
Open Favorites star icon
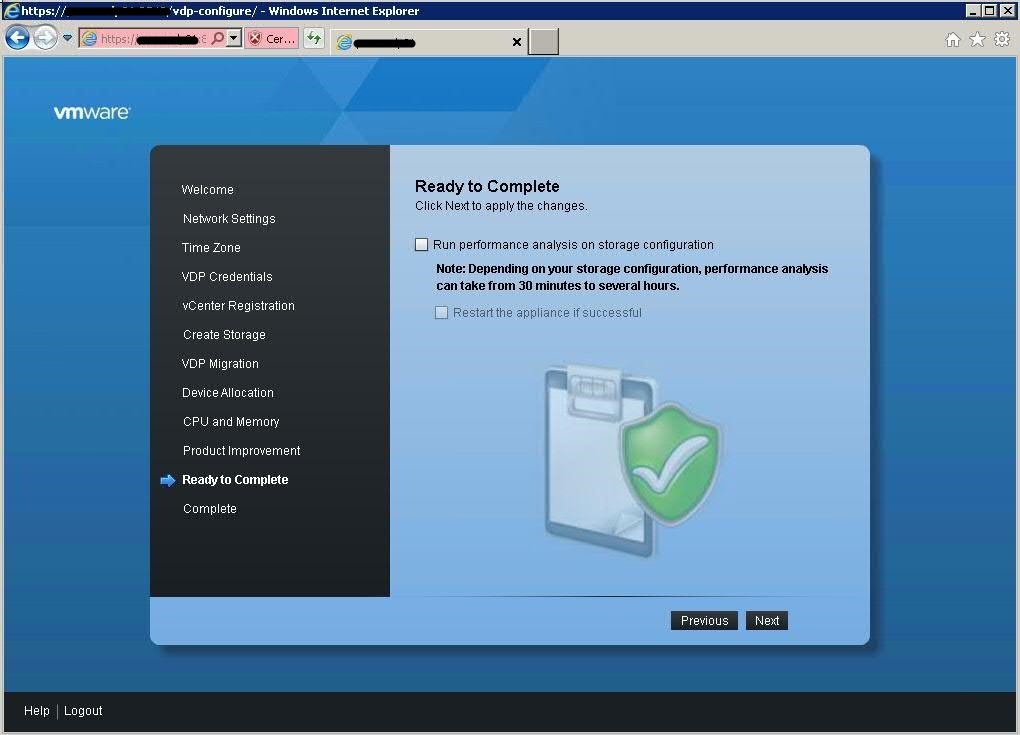point(977,40)
